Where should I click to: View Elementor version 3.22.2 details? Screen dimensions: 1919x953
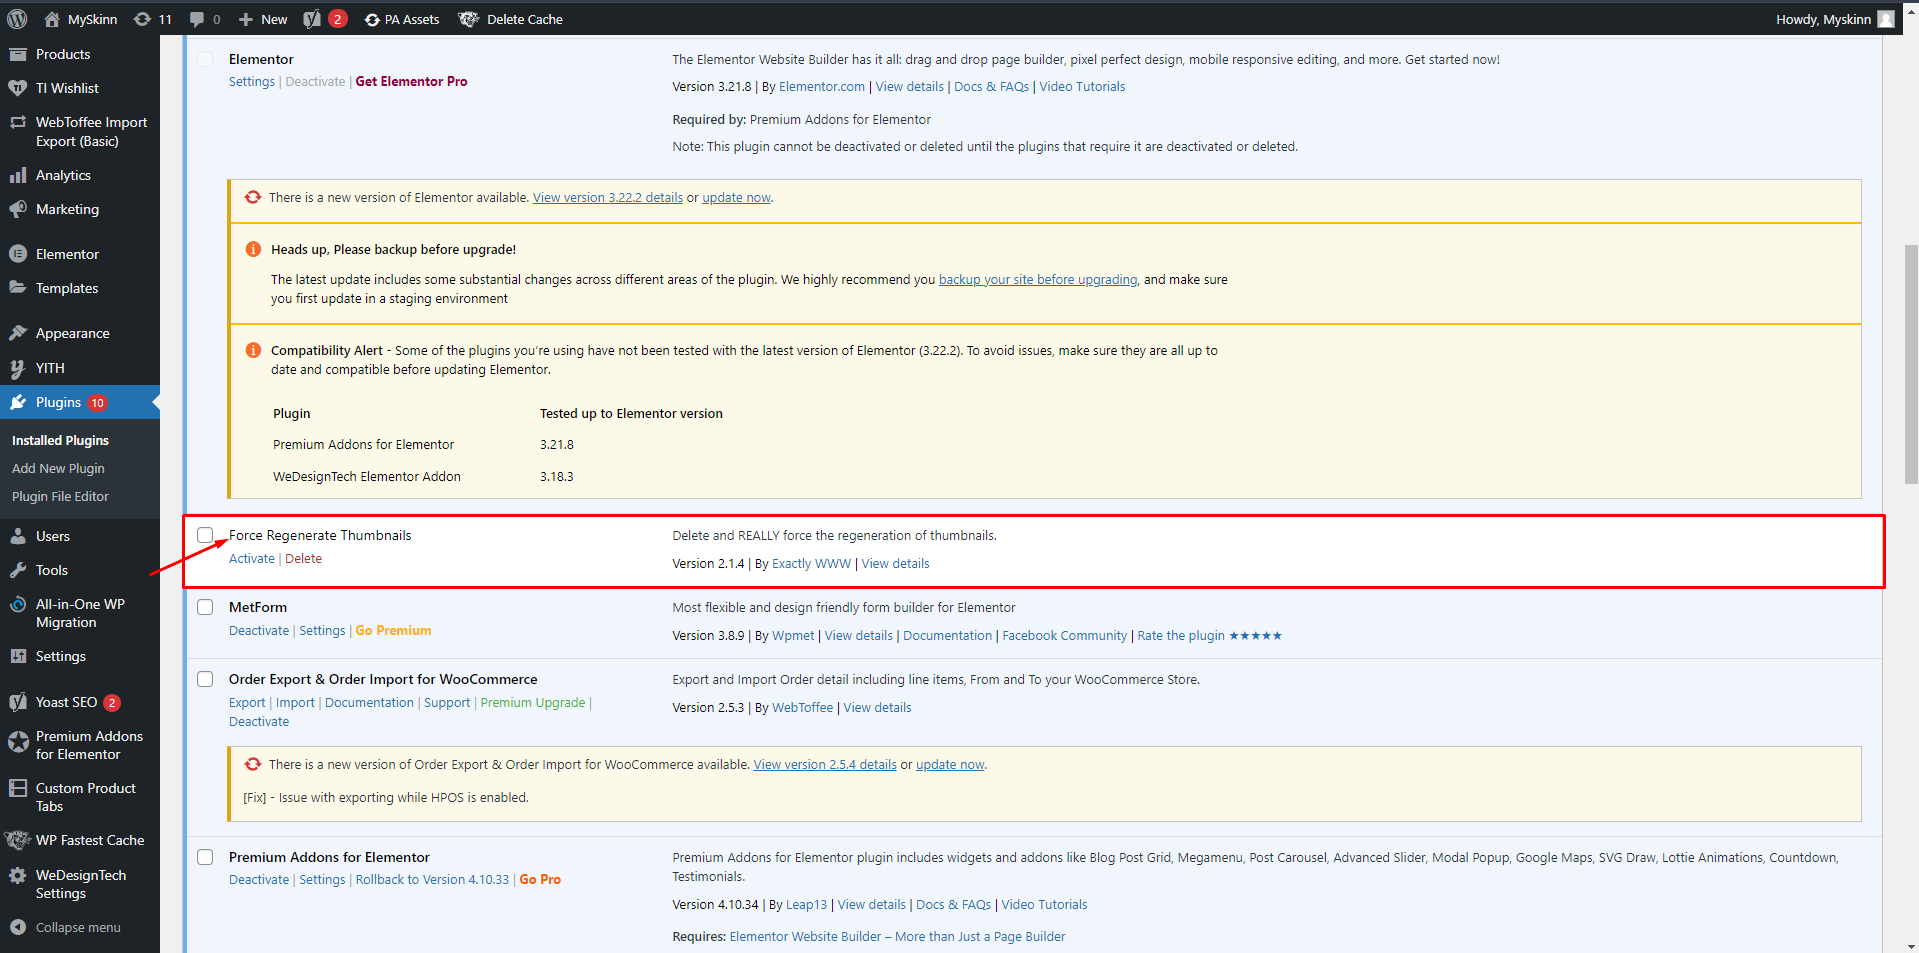click(608, 198)
